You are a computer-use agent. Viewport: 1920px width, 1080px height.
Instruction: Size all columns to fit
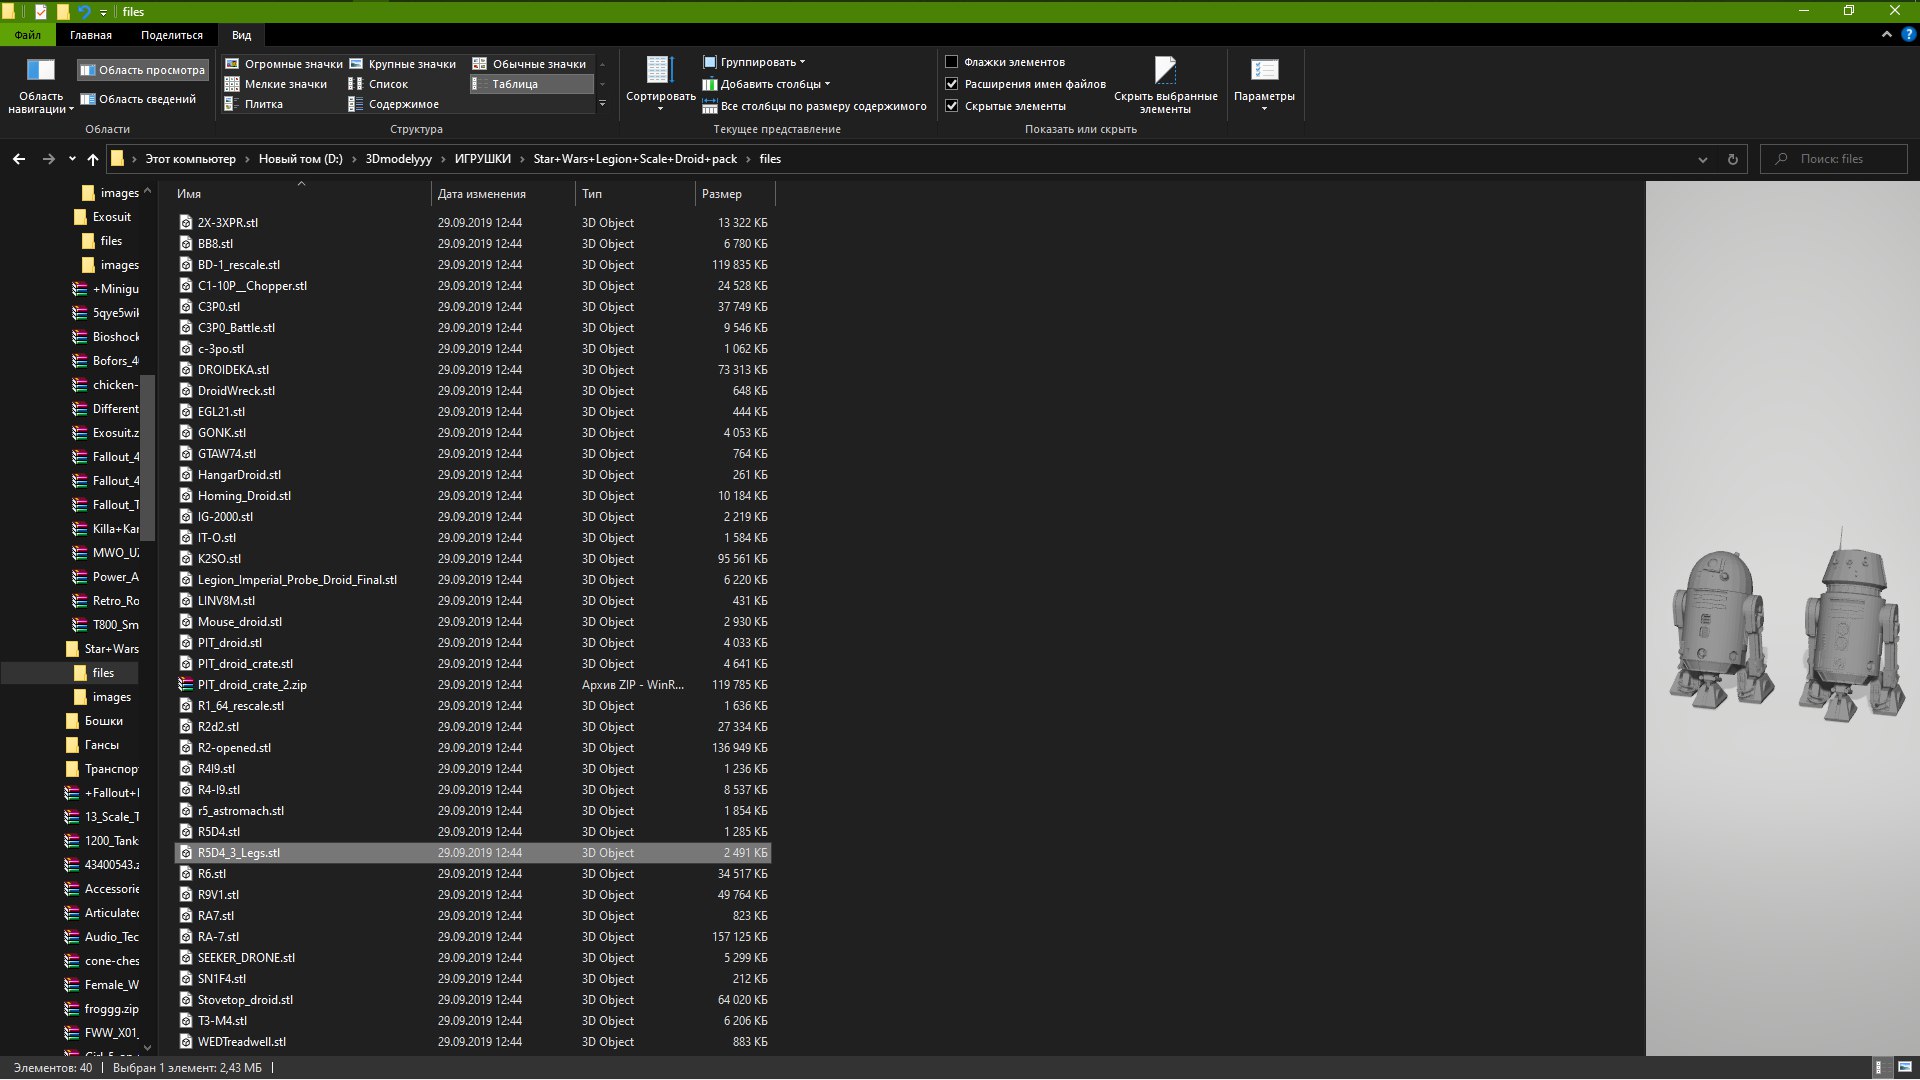[x=814, y=106]
